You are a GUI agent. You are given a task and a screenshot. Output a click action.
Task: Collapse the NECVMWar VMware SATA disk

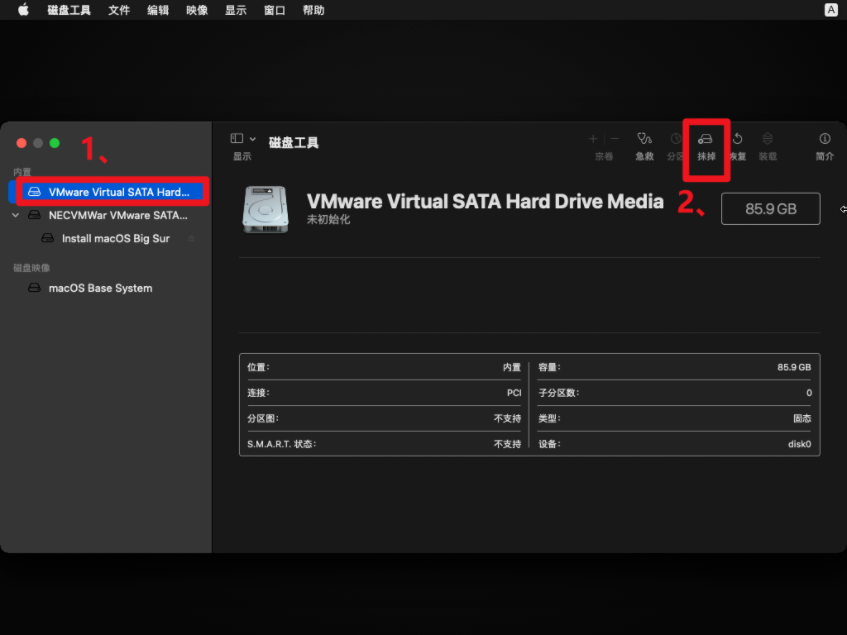[16, 215]
